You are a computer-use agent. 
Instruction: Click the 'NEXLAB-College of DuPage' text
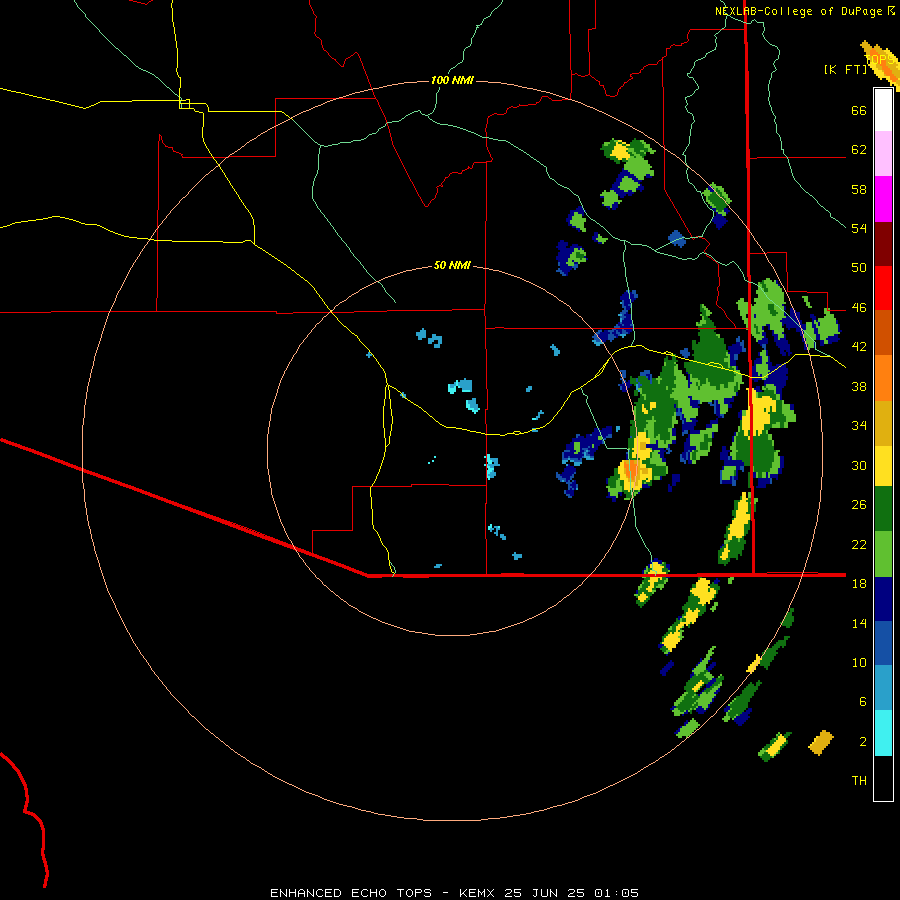[x=799, y=11]
